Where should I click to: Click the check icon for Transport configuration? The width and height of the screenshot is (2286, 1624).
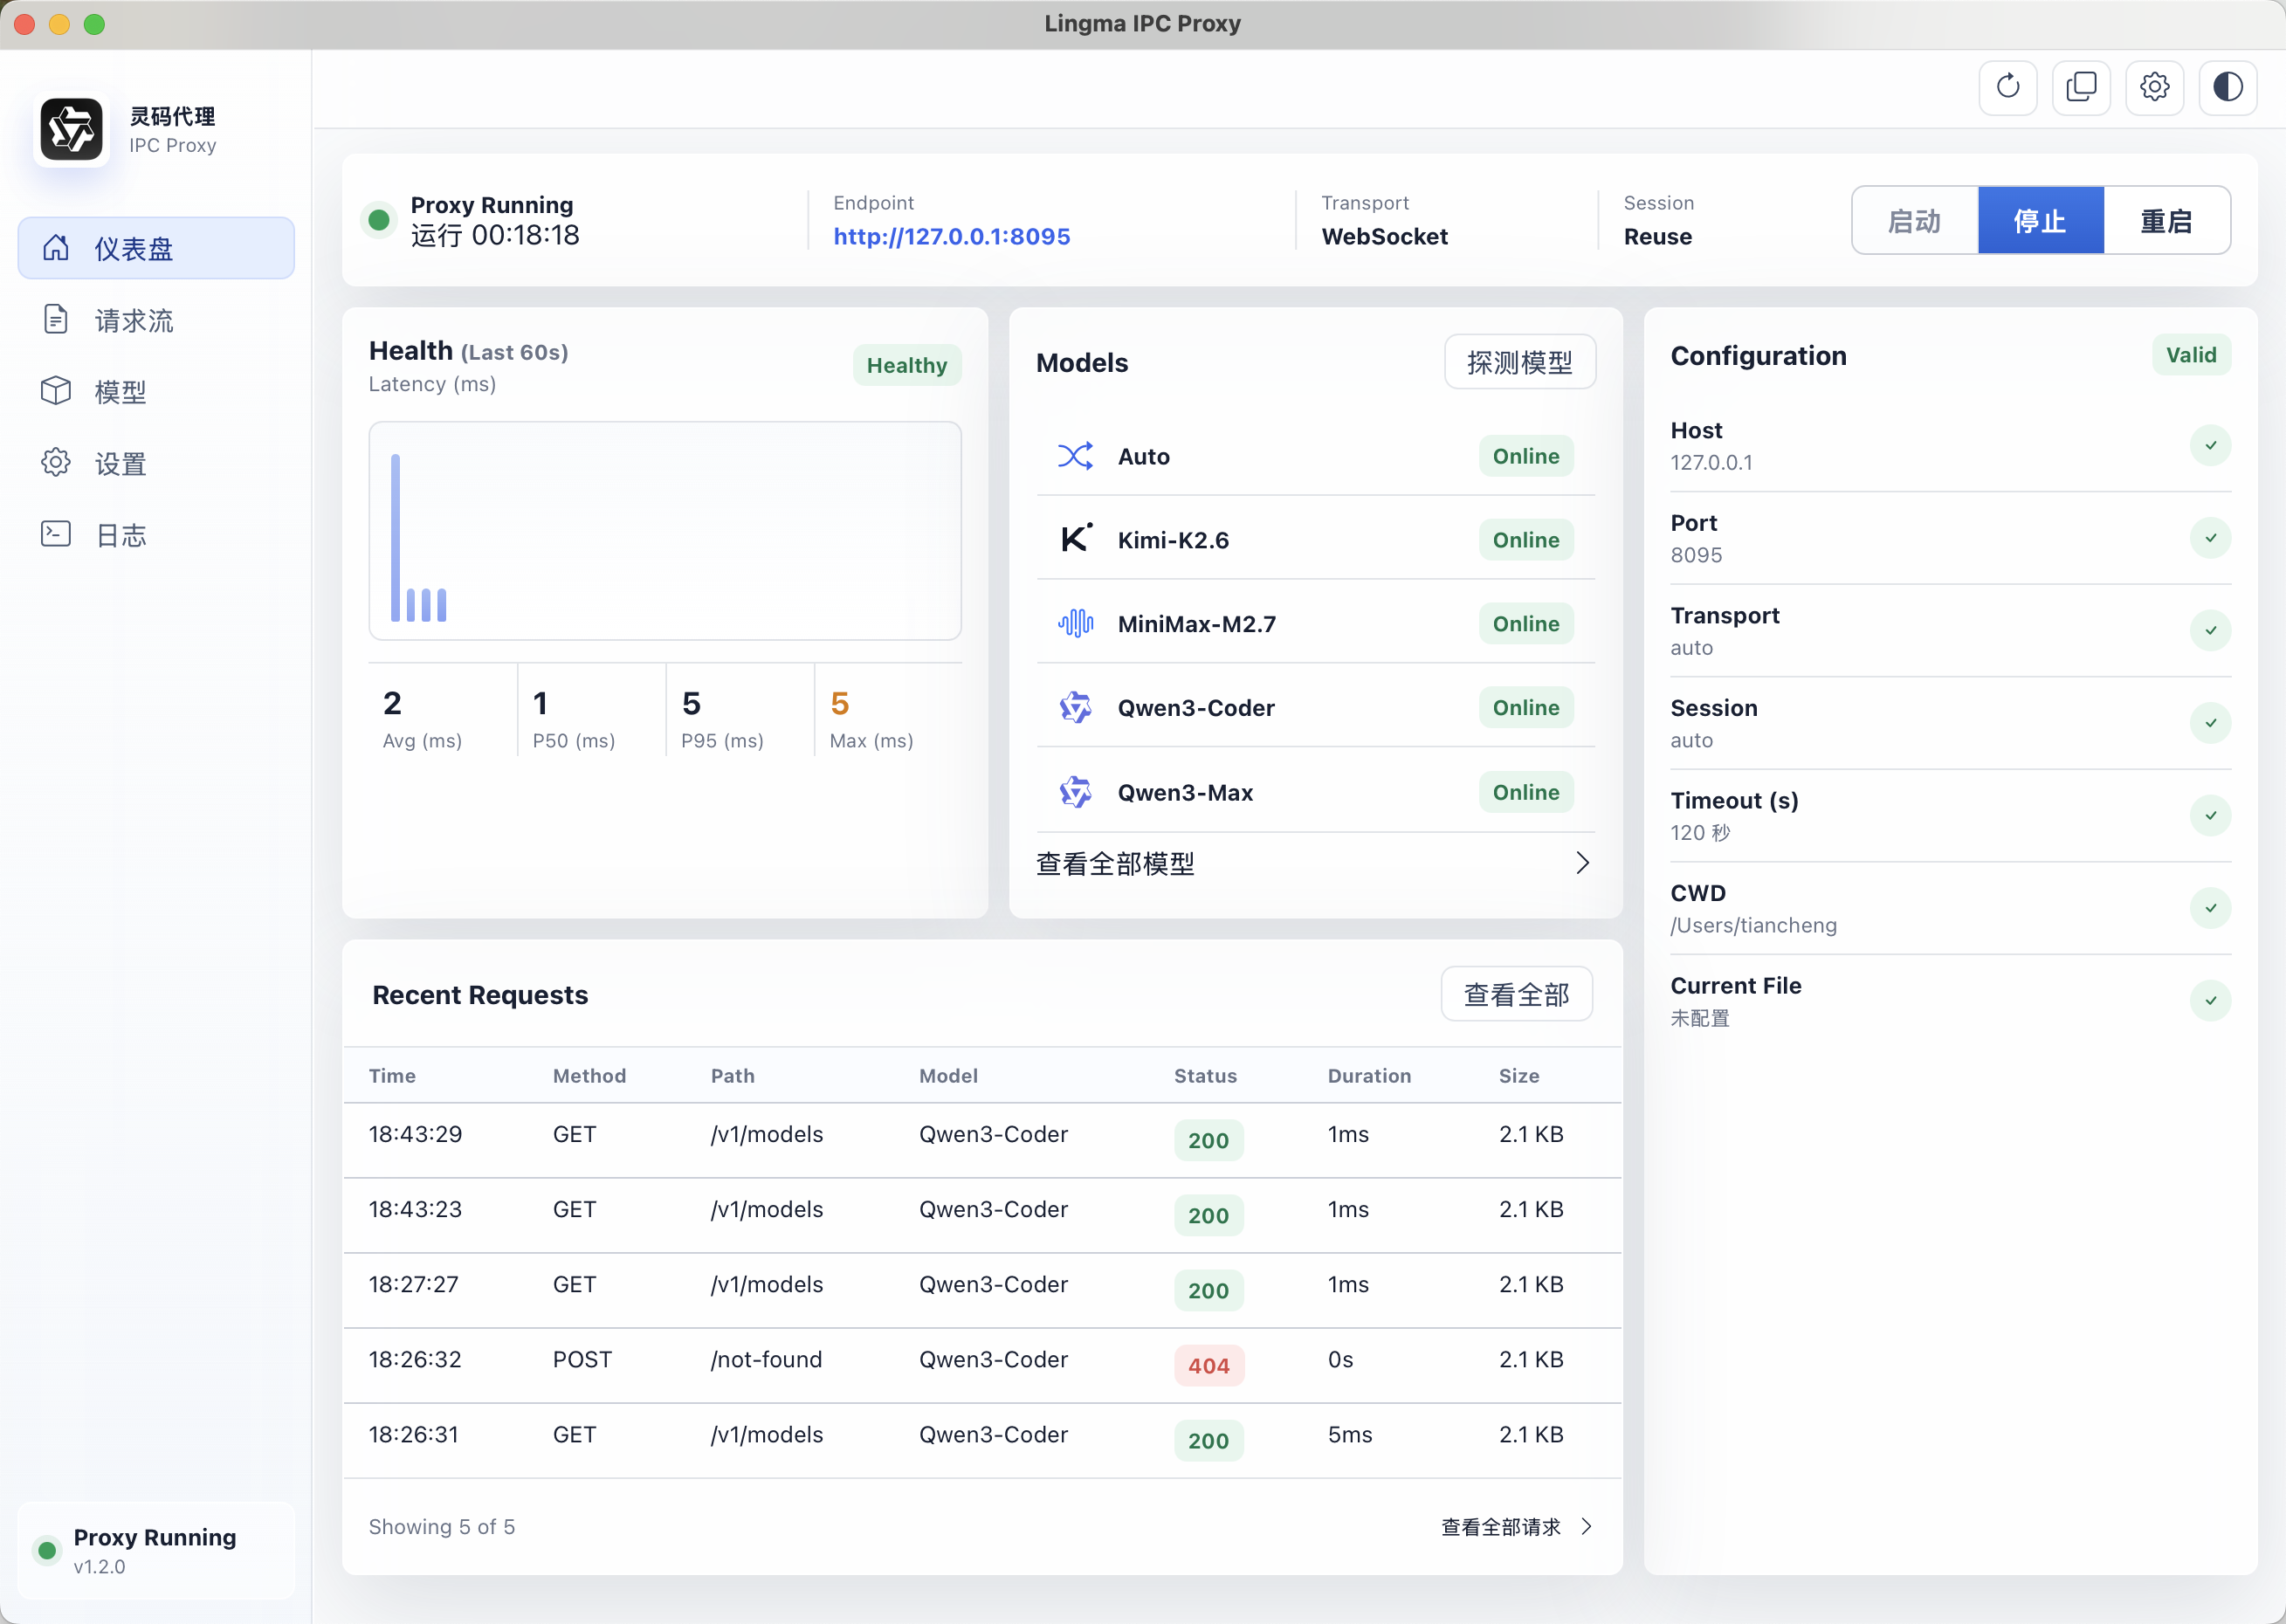click(2210, 631)
